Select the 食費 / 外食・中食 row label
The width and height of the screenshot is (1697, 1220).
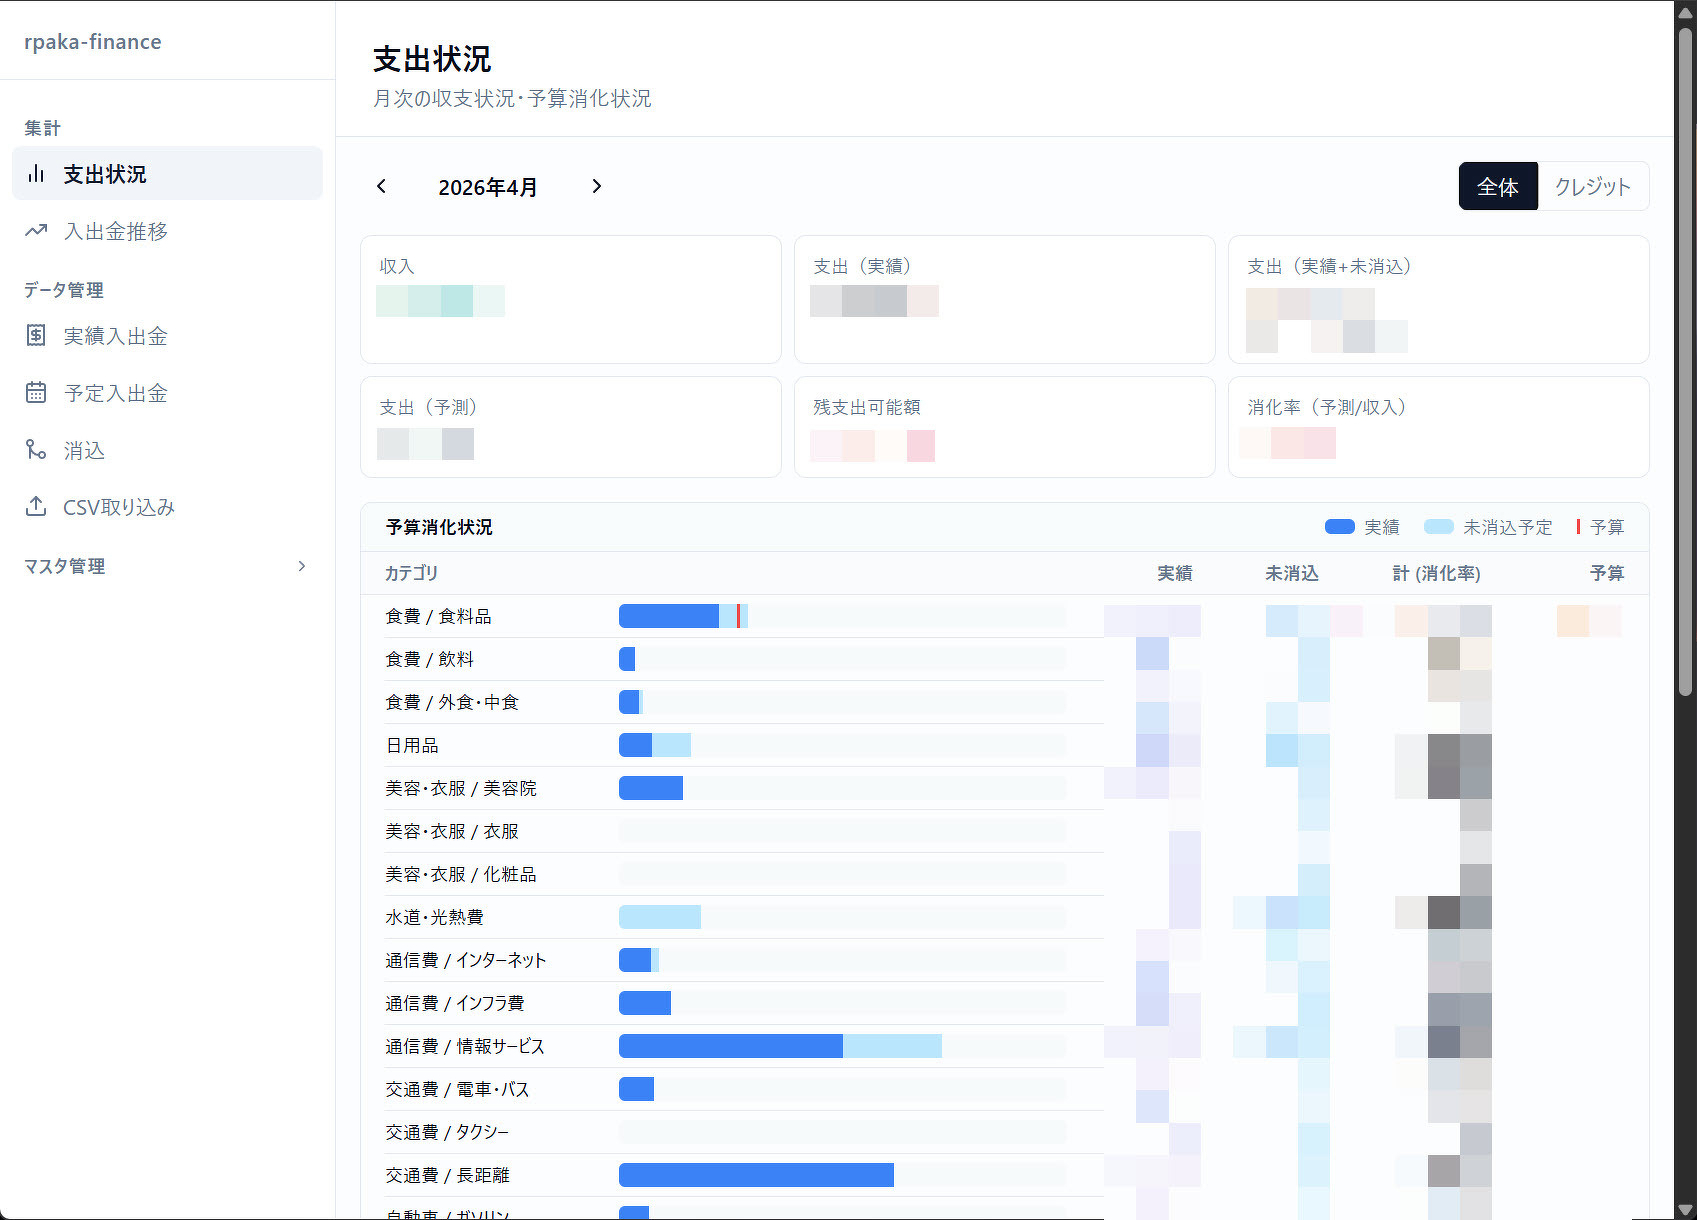point(452,702)
